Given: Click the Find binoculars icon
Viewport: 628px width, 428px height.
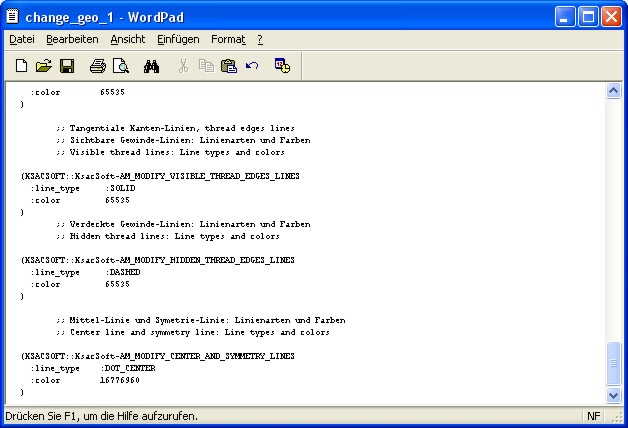Looking at the screenshot, I should pos(152,66).
